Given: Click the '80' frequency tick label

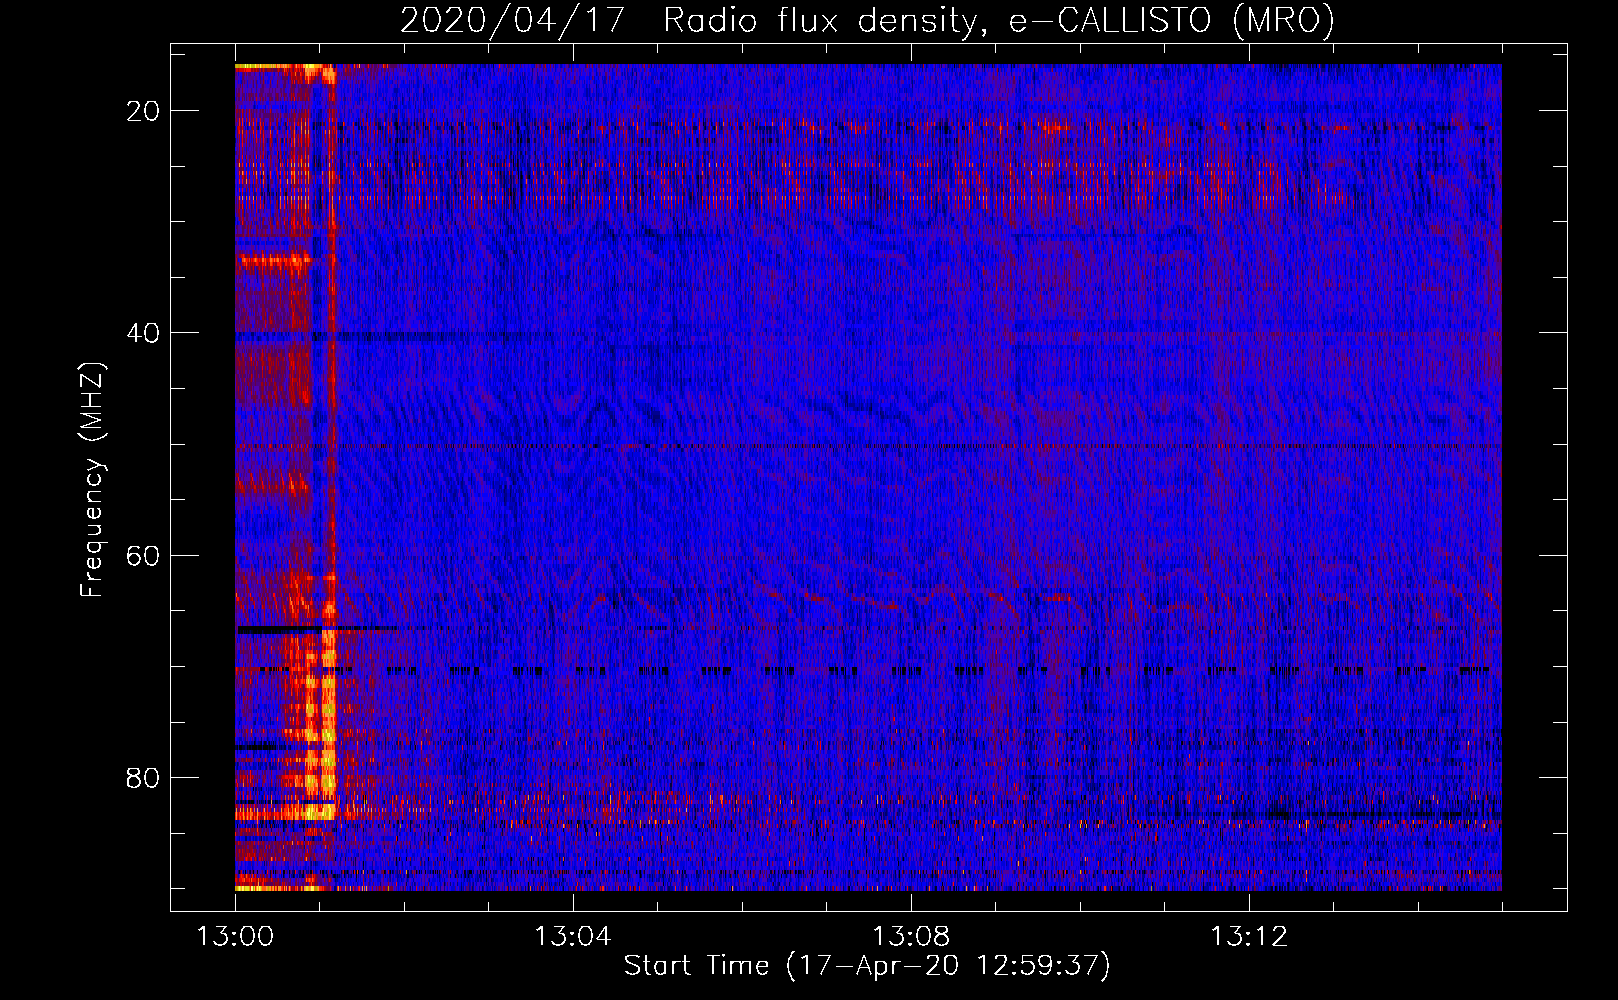Looking at the screenshot, I should (143, 778).
